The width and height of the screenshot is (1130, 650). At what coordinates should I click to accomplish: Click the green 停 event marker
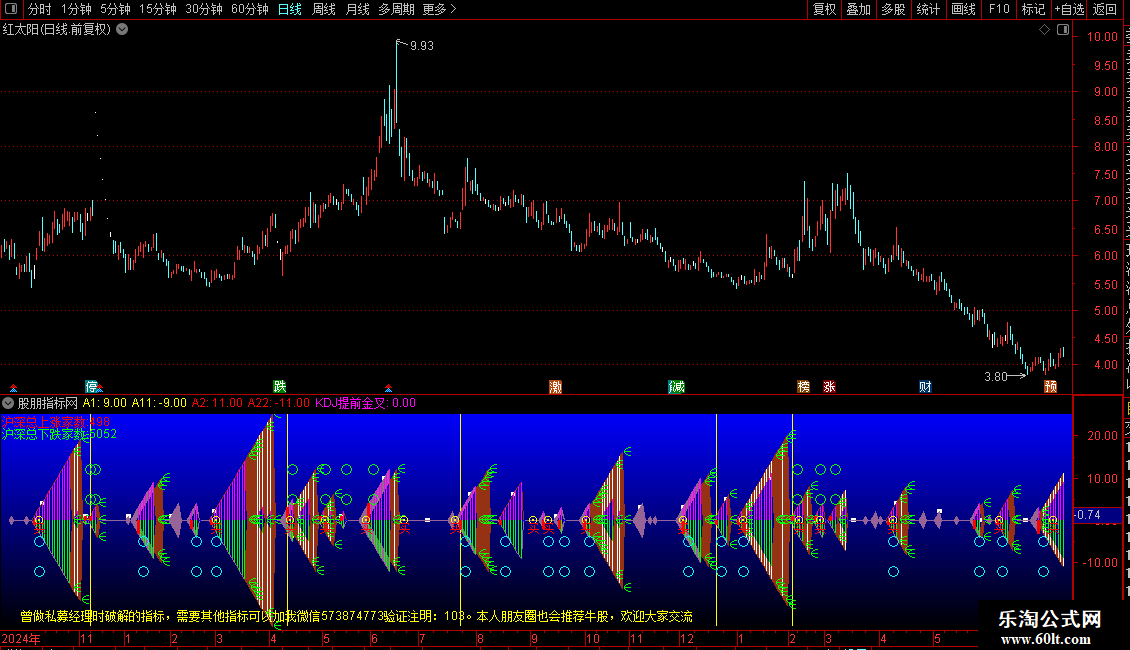click(x=92, y=386)
